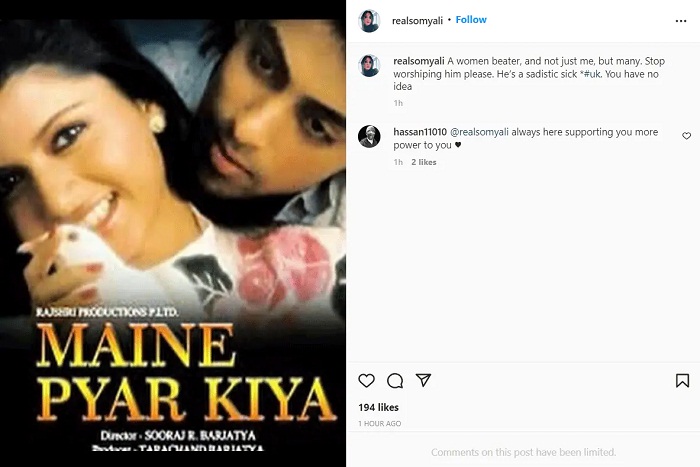
Task: Click the caption's 1h timestamp
Action: click(x=398, y=103)
